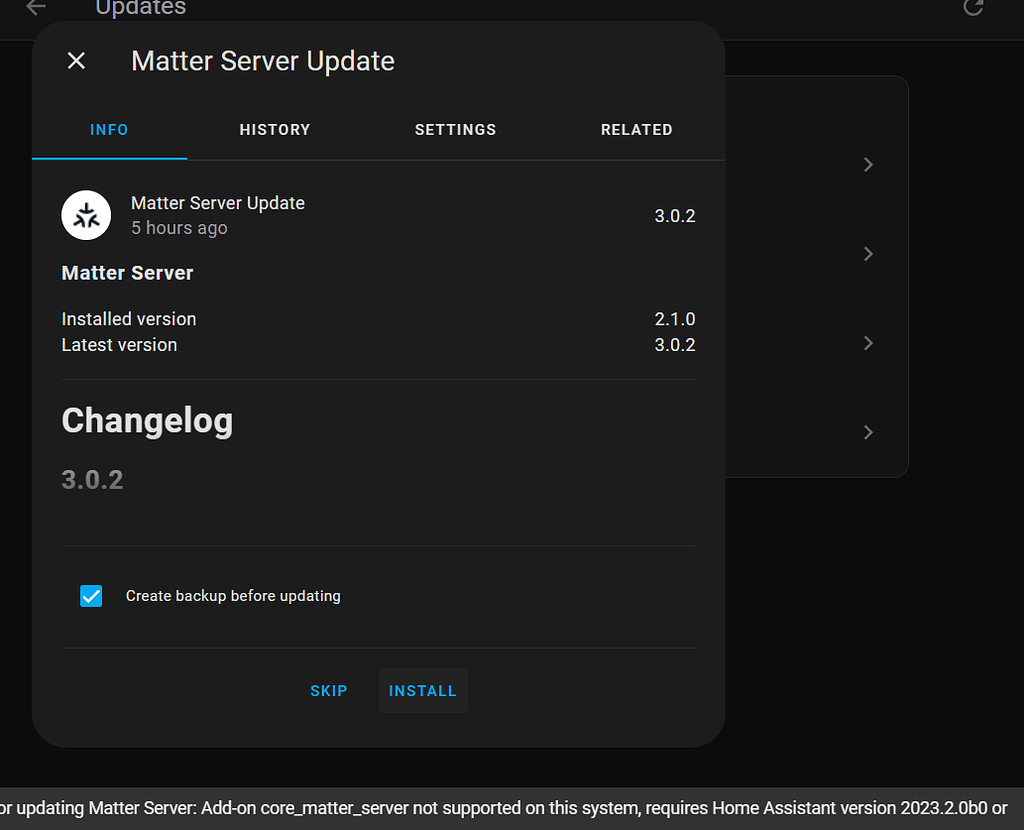This screenshot has height=830, width=1024.
Task: Click the 3.0.2 version number
Action: coord(675,215)
